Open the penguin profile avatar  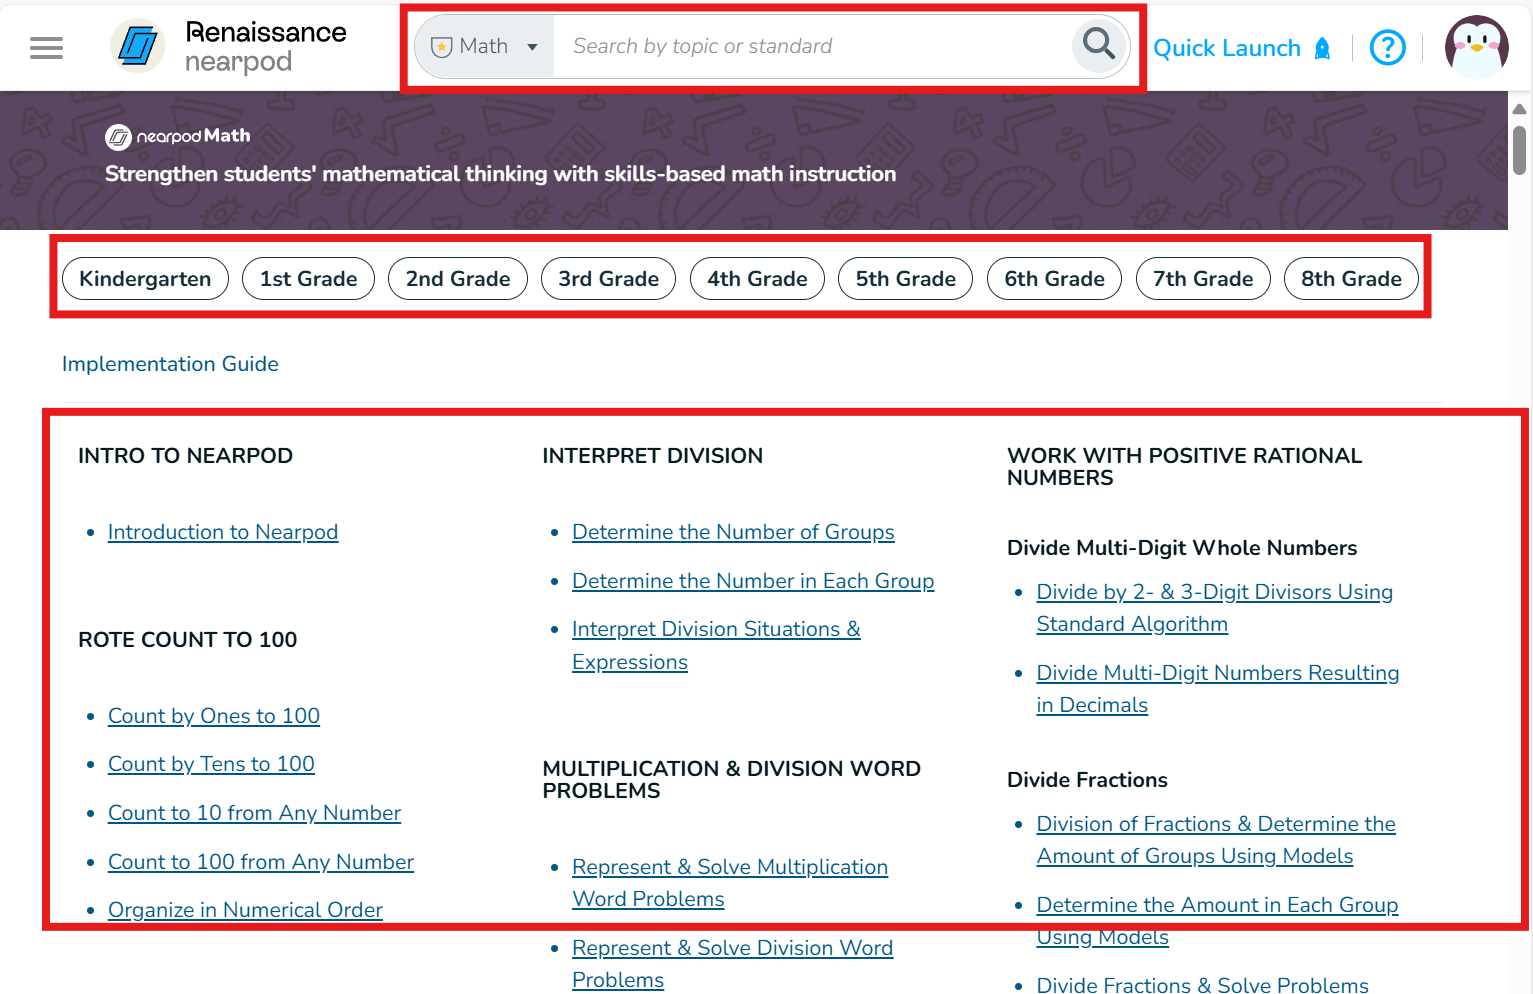[1476, 47]
